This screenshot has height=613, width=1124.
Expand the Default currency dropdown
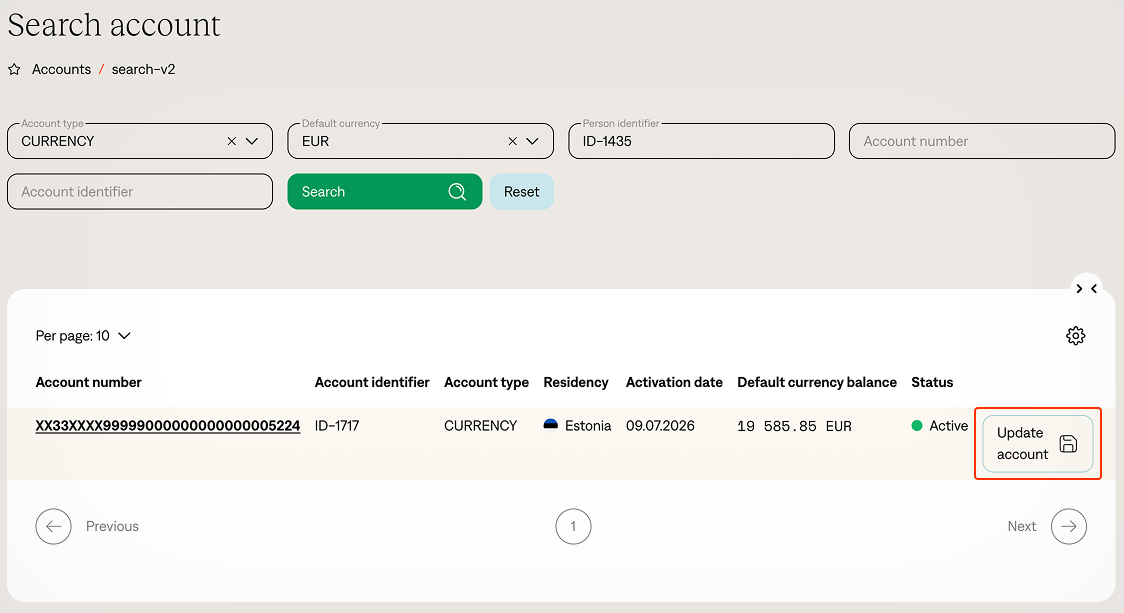(533, 141)
